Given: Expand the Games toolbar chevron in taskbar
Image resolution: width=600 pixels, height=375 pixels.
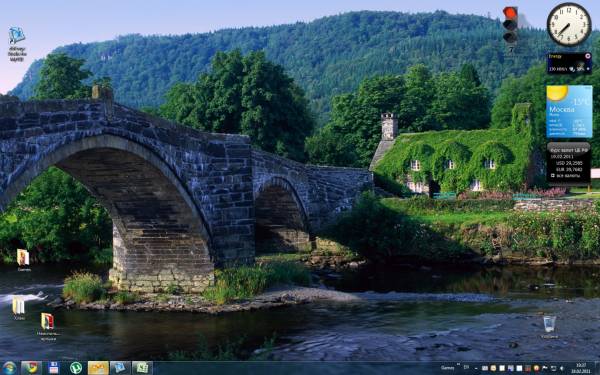Looking at the screenshot, I should [x=458, y=364].
